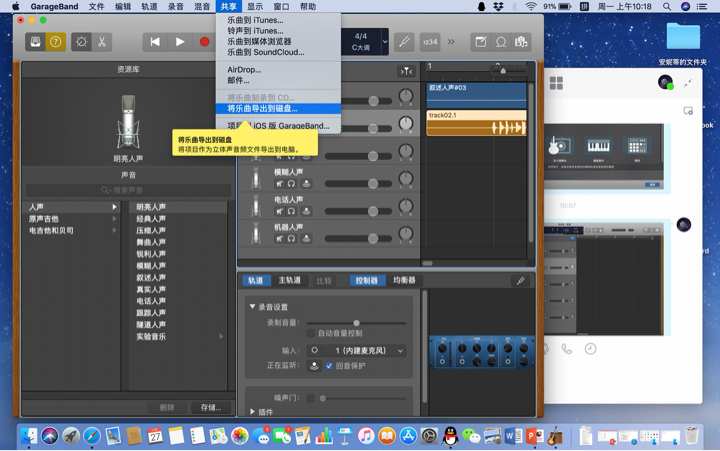Start recording with the red Record button
This screenshot has width=720, height=451.
tap(204, 42)
